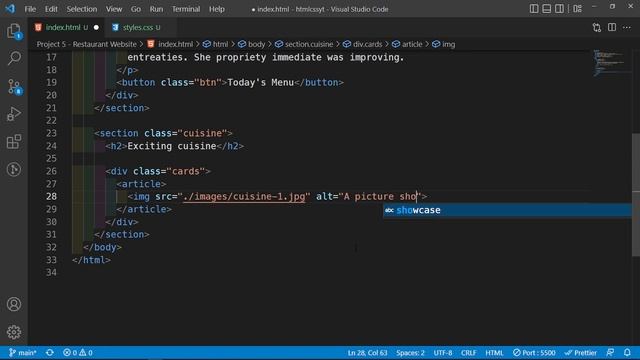Open Spaces: 2 indentation selector
Image resolution: width=640 pixels, height=360 pixels.
coord(410,353)
